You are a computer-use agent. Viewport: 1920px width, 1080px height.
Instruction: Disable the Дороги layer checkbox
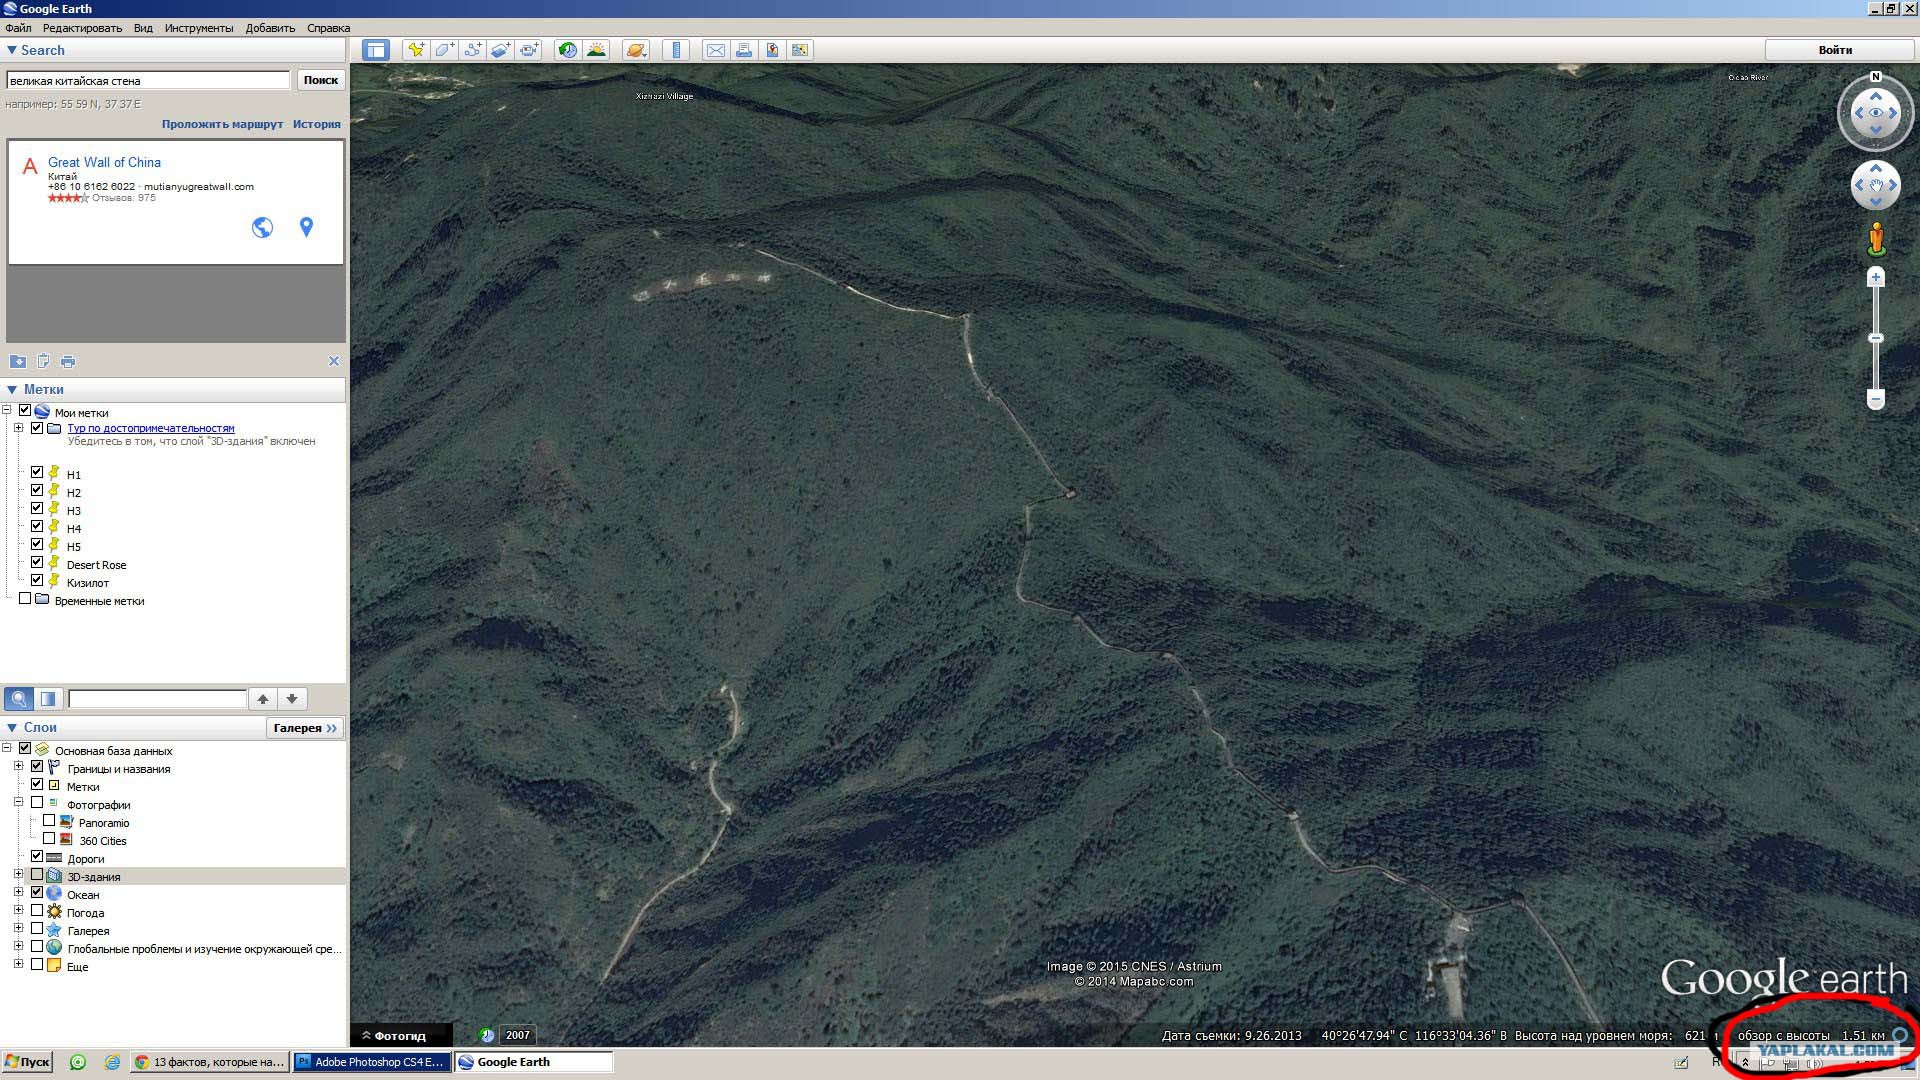pos(37,856)
